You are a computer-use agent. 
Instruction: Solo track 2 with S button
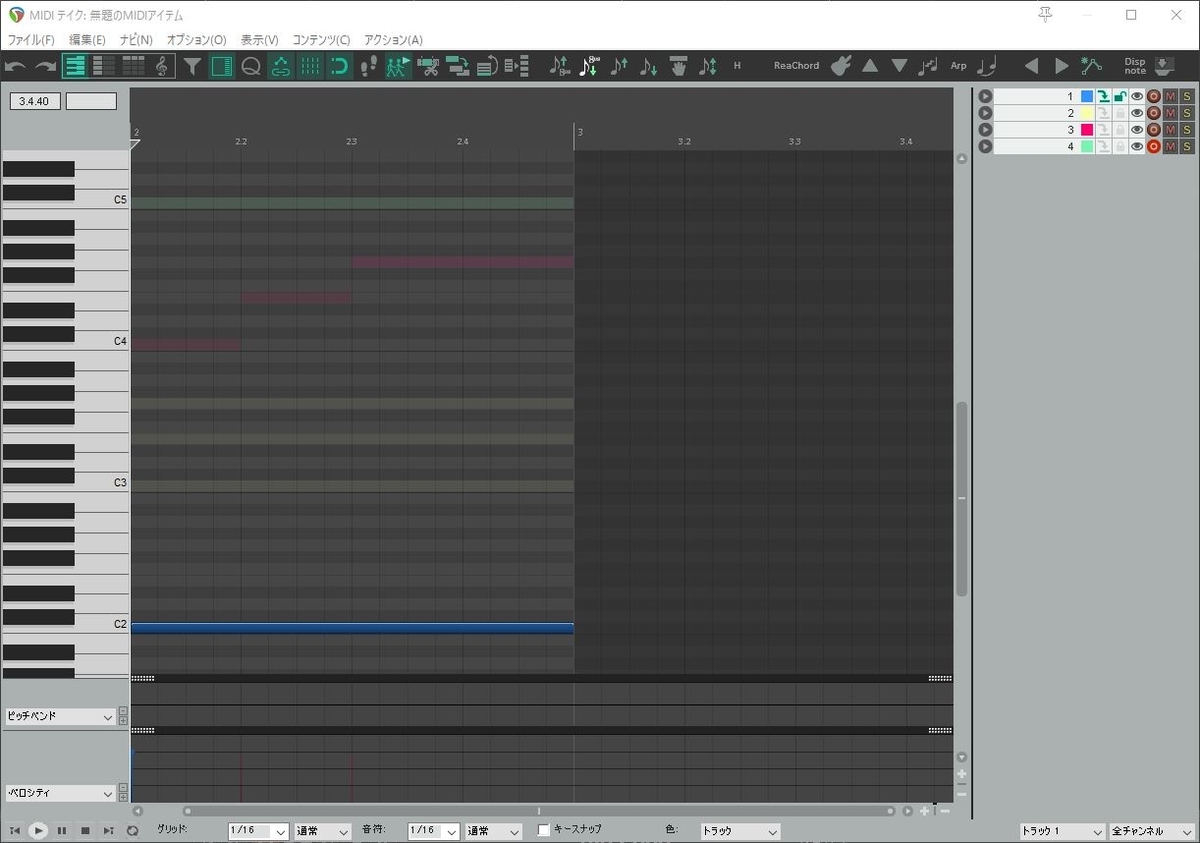tap(1187, 113)
